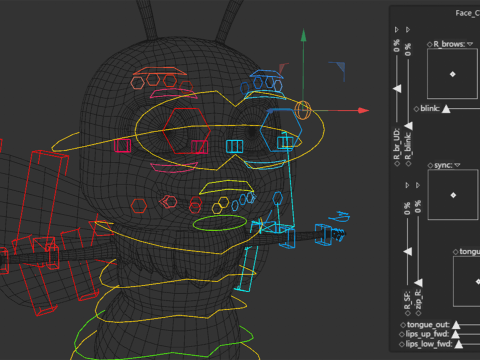Click the Face_C panel title

point(468,13)
